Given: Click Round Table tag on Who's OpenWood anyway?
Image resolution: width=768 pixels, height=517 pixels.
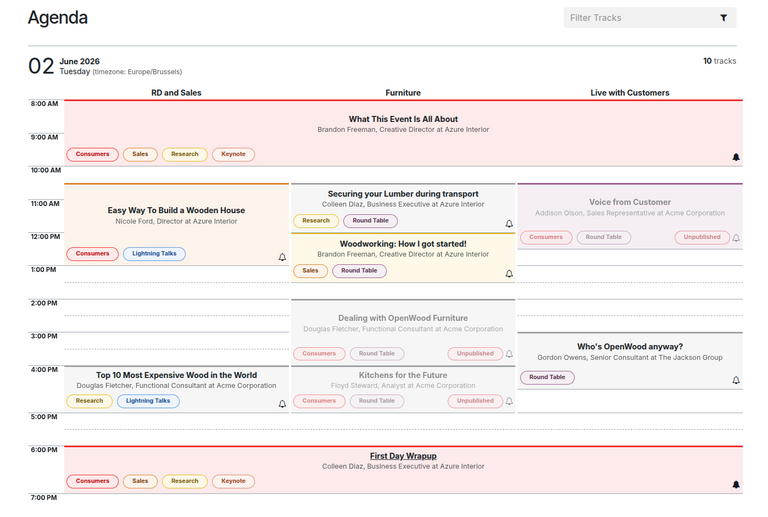Looking at the screenshot, I should [x=547, y=377].
